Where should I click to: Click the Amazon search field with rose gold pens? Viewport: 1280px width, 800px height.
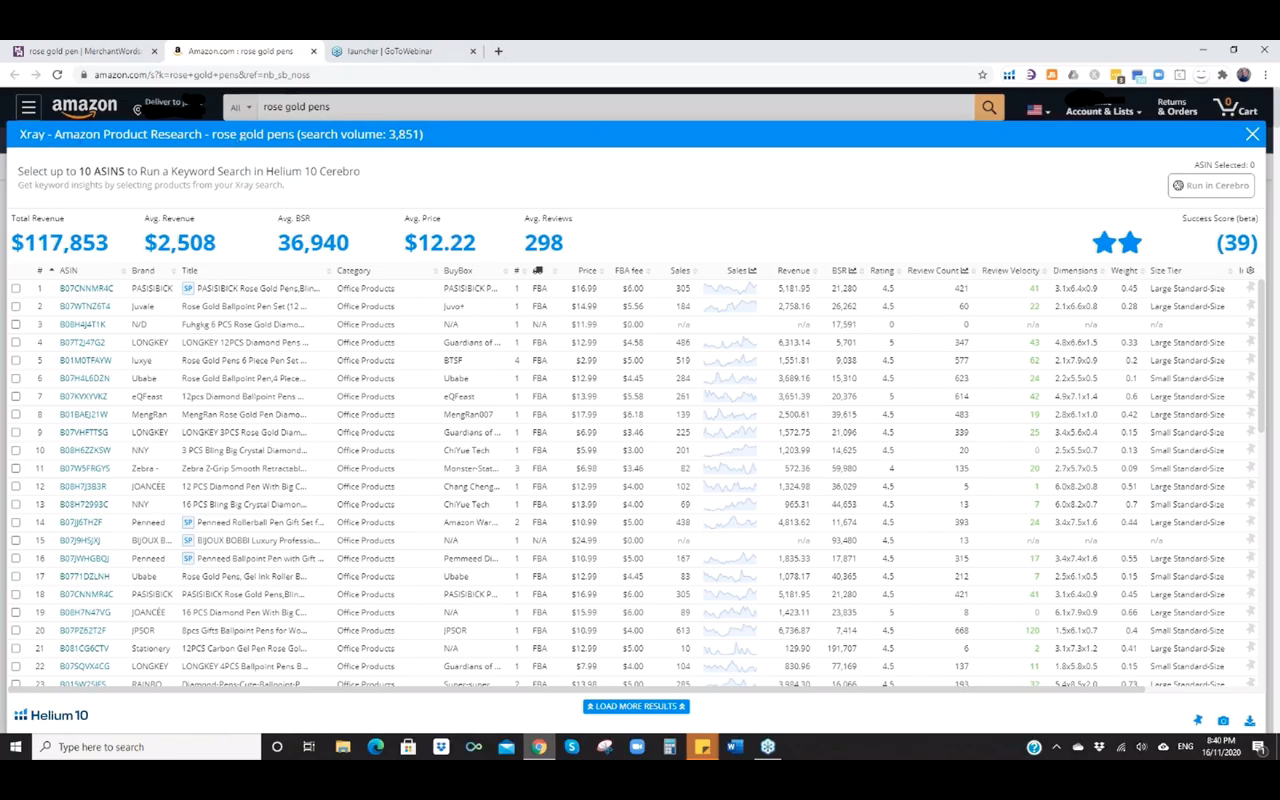615,107
